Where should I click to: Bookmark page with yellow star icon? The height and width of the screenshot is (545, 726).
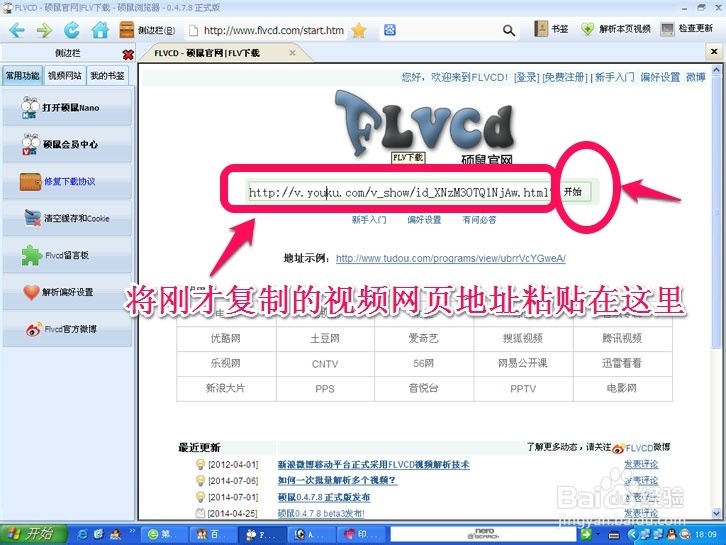(359, 31)
